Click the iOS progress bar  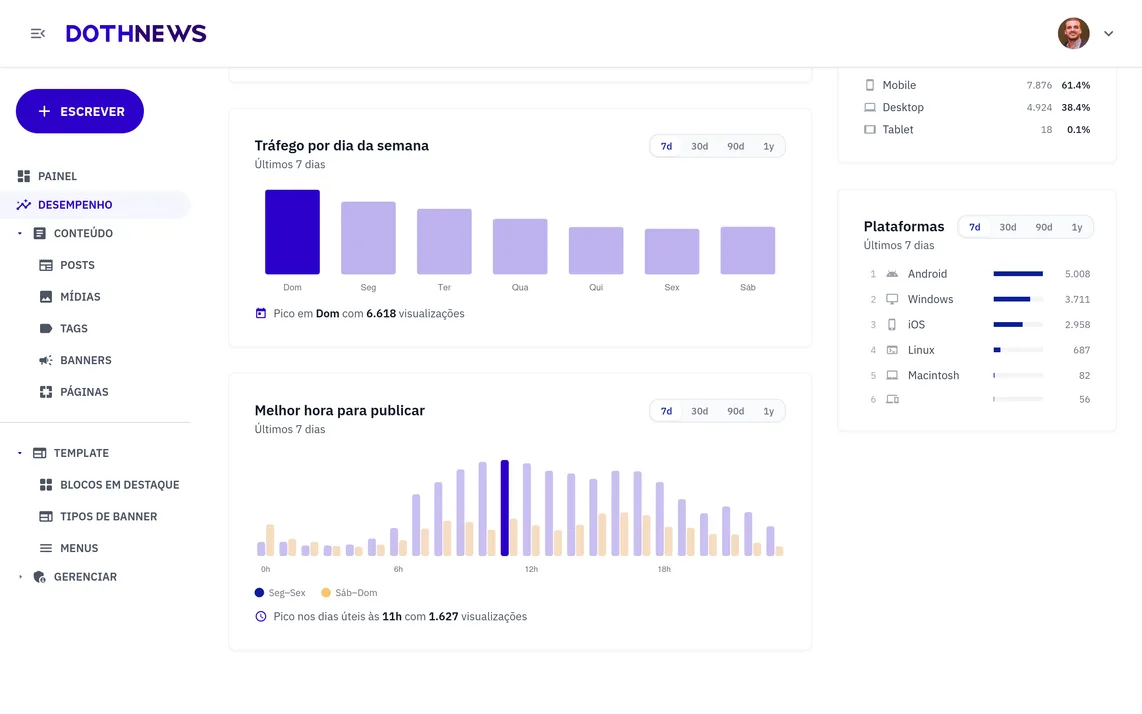tap(1018, 324)
